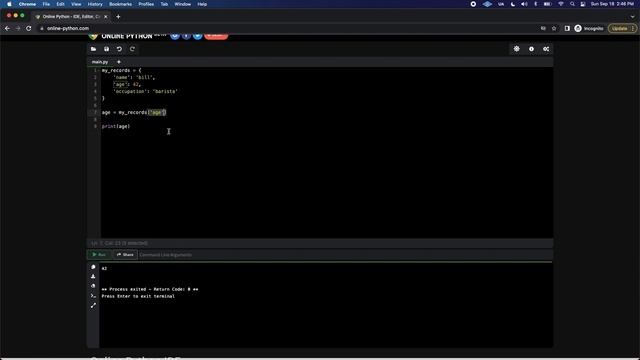This screenshot has width=640, height=360.
Task: Click the line my_records = { in editor
Action: coord(122,71)
